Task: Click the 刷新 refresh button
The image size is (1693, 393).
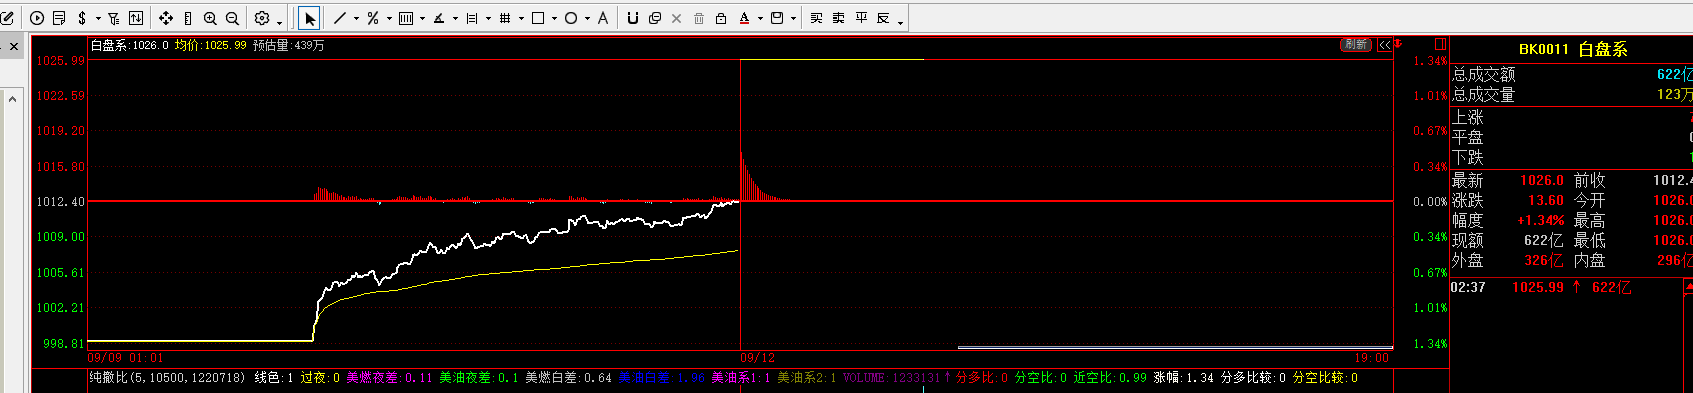Action: [x=1355, y=45]
